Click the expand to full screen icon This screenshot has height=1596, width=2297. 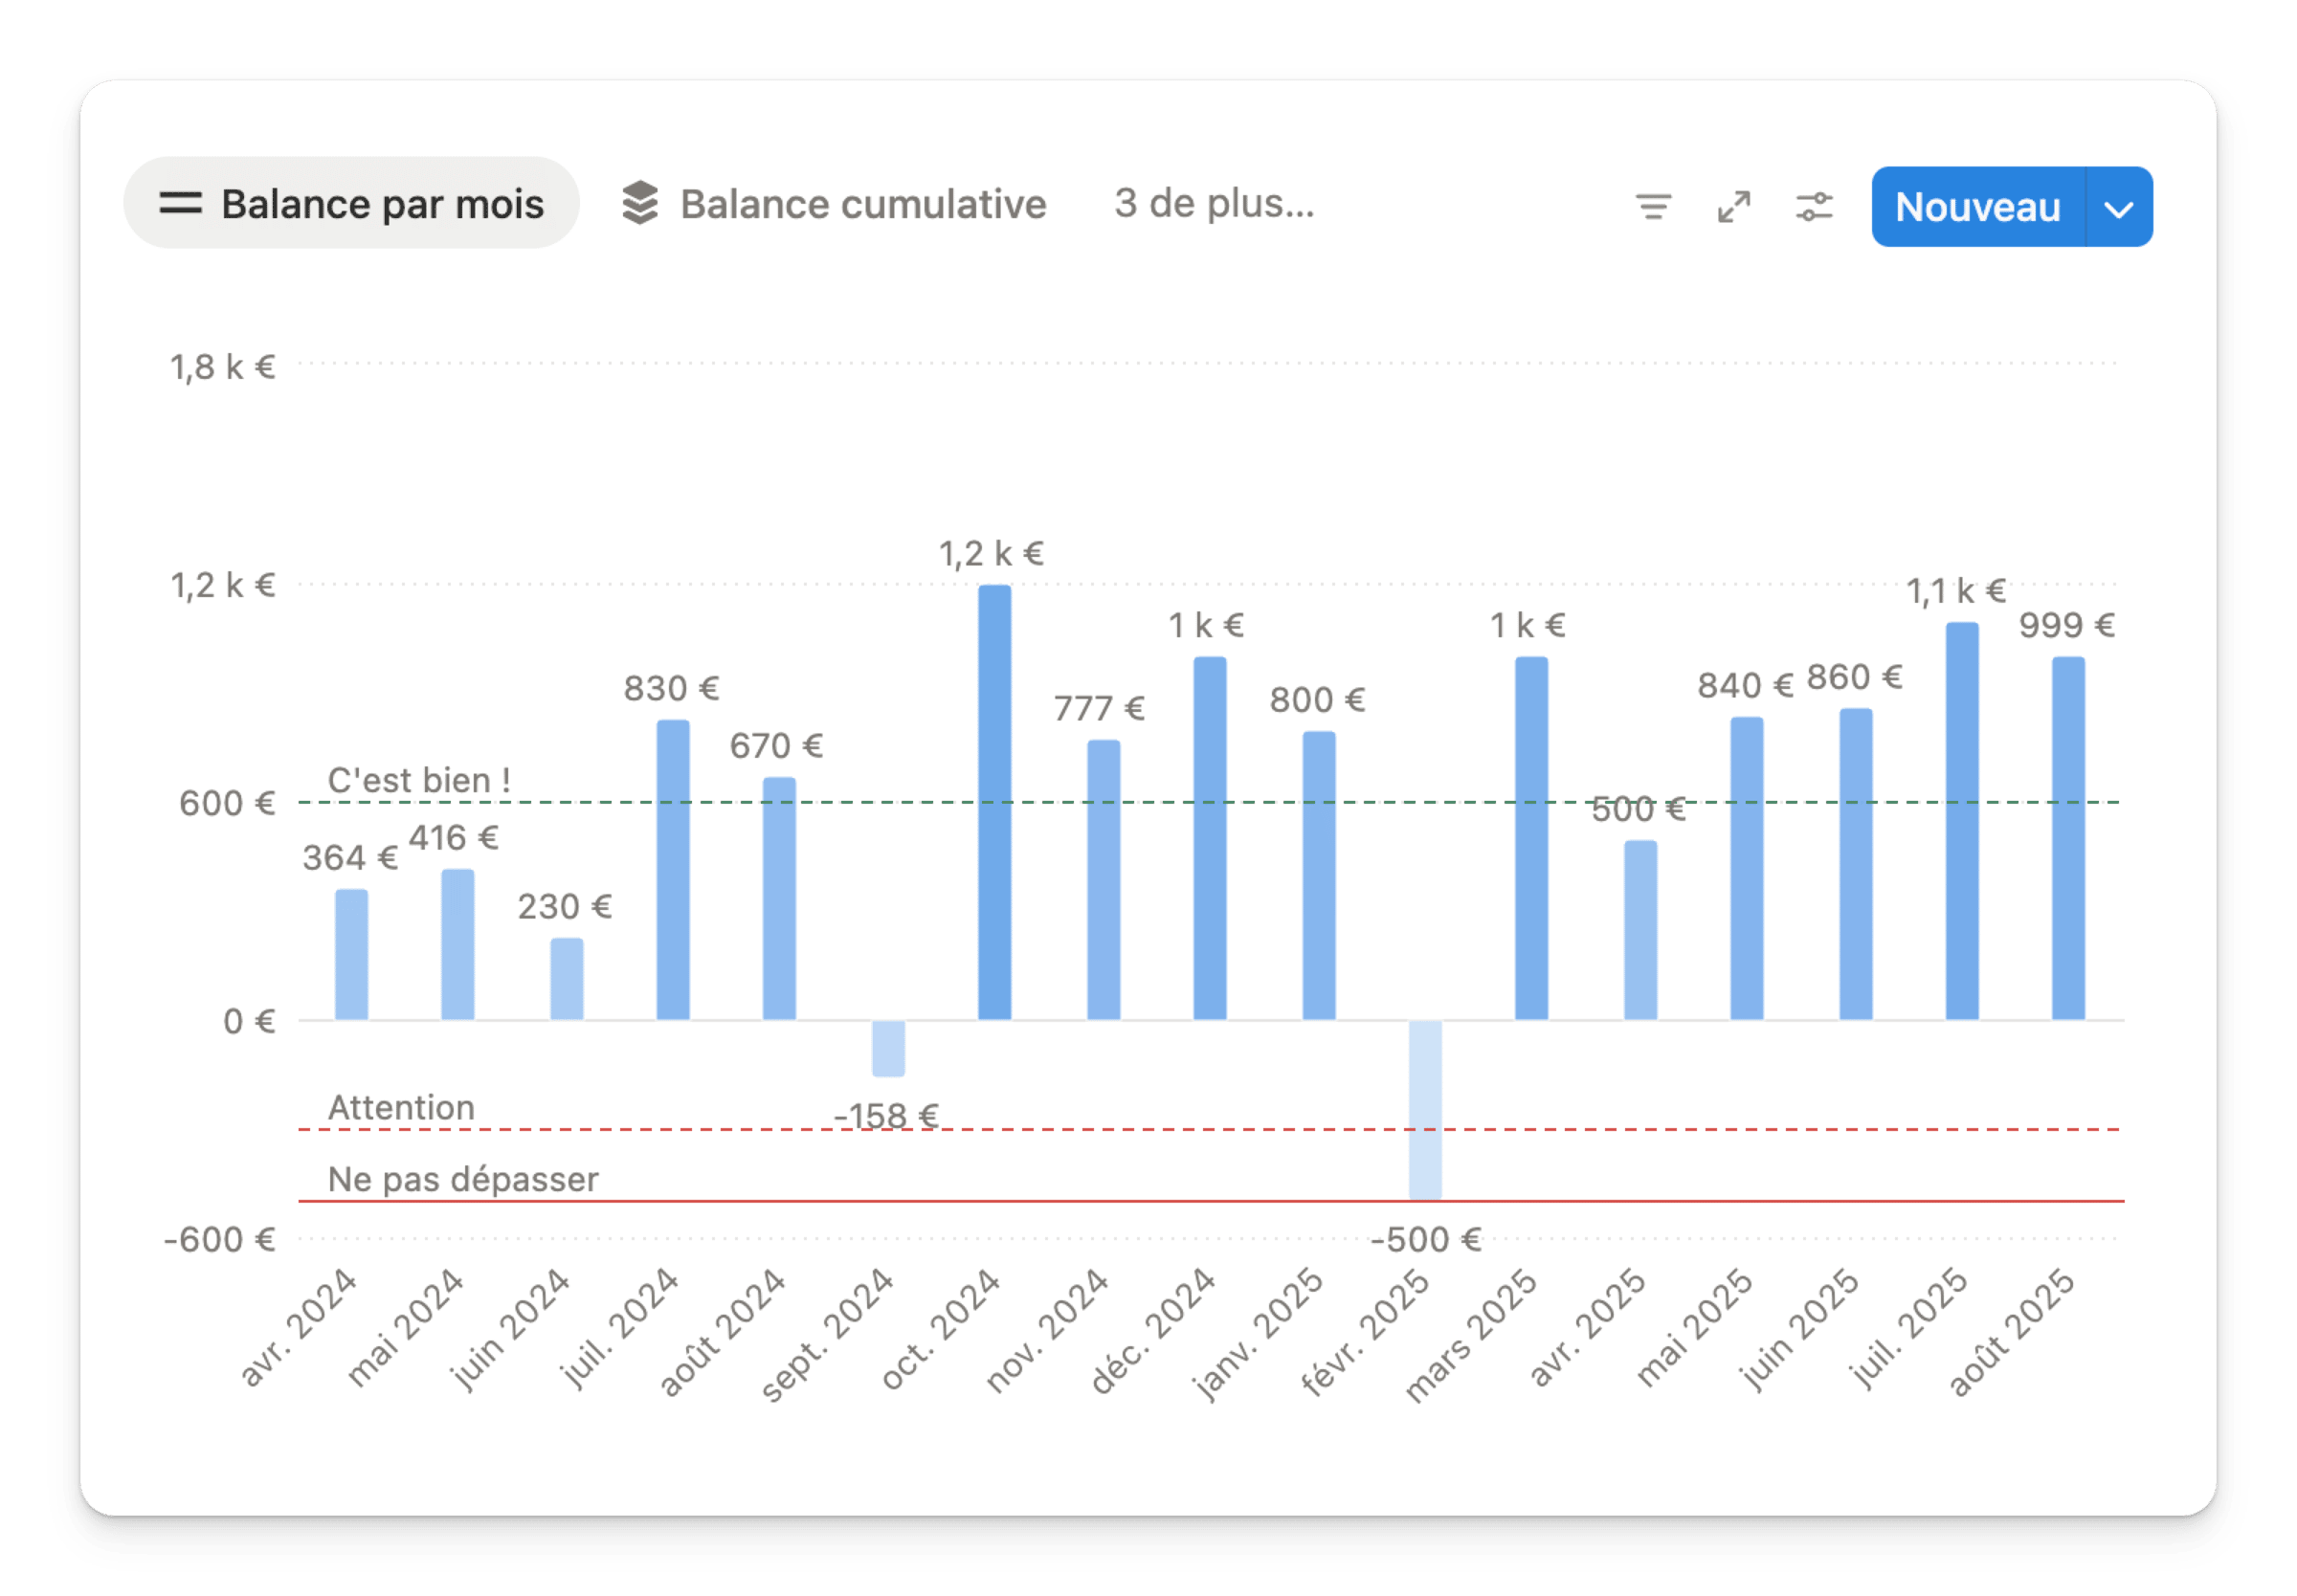[1734, 207]
